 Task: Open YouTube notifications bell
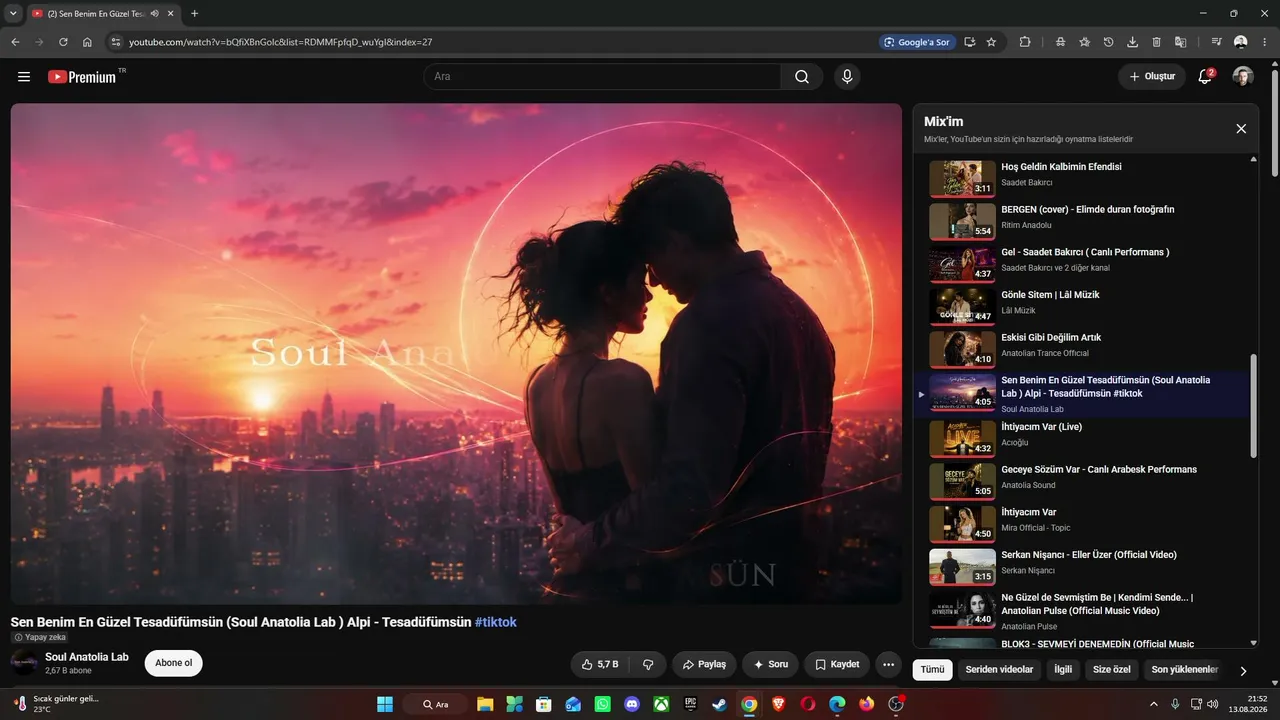coord(1205,77)
